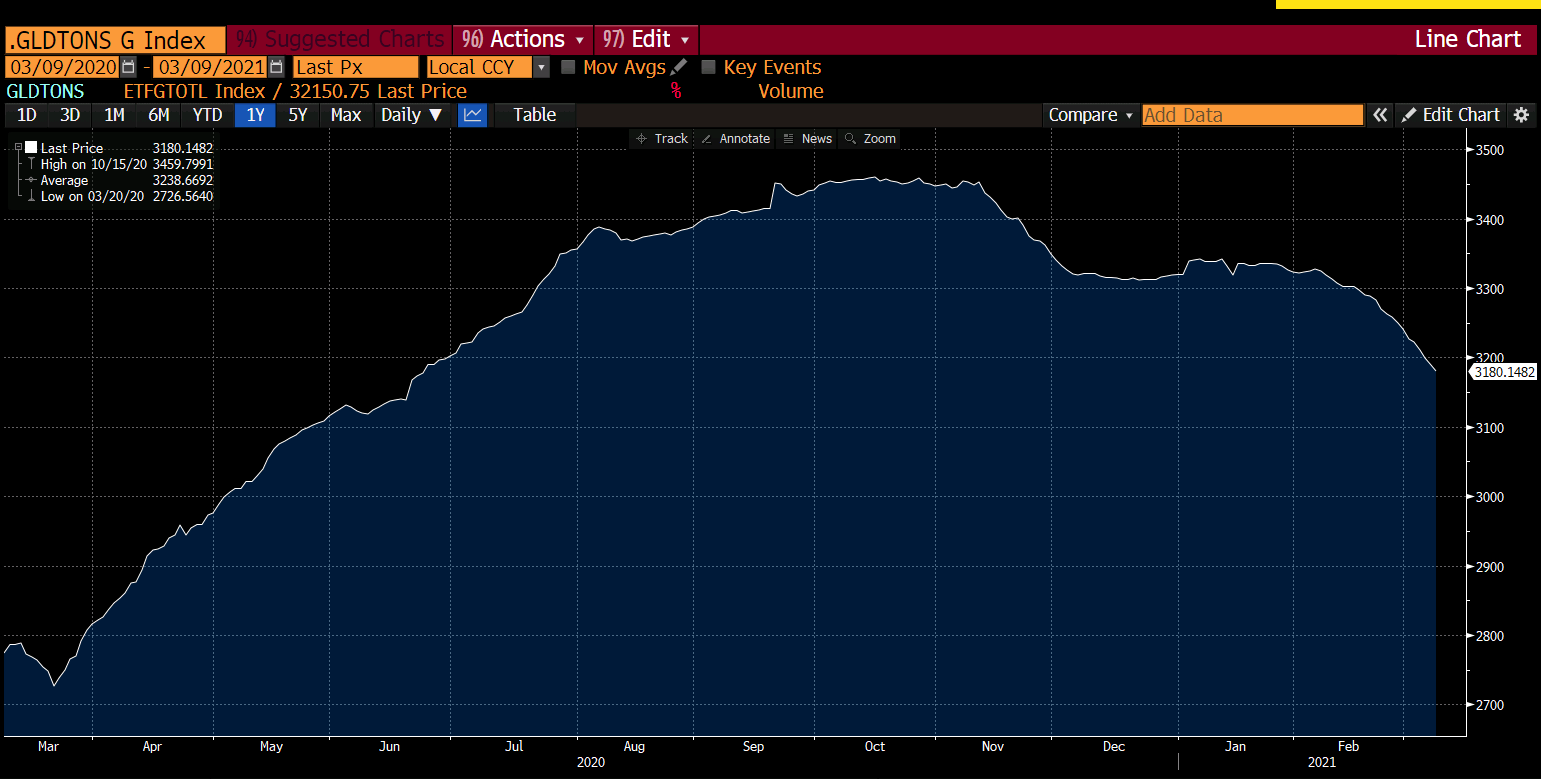Click the start date field 03/09/2020

(x=62, y=67)
